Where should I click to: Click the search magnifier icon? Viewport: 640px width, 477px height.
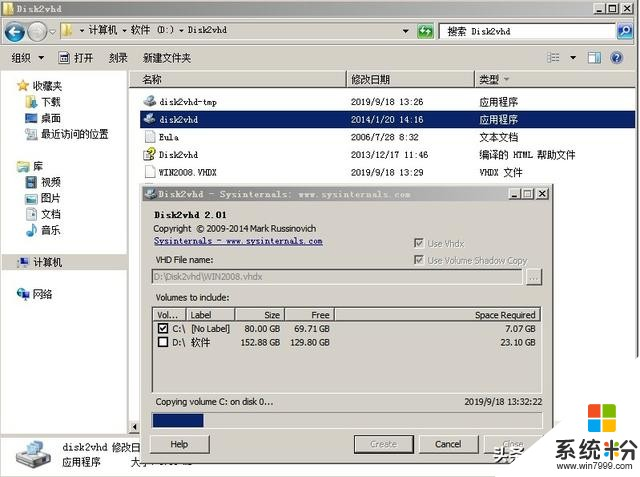624,31
